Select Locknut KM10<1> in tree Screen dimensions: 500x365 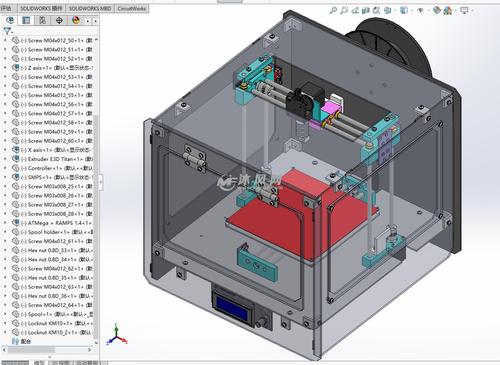tap(52, 323)
